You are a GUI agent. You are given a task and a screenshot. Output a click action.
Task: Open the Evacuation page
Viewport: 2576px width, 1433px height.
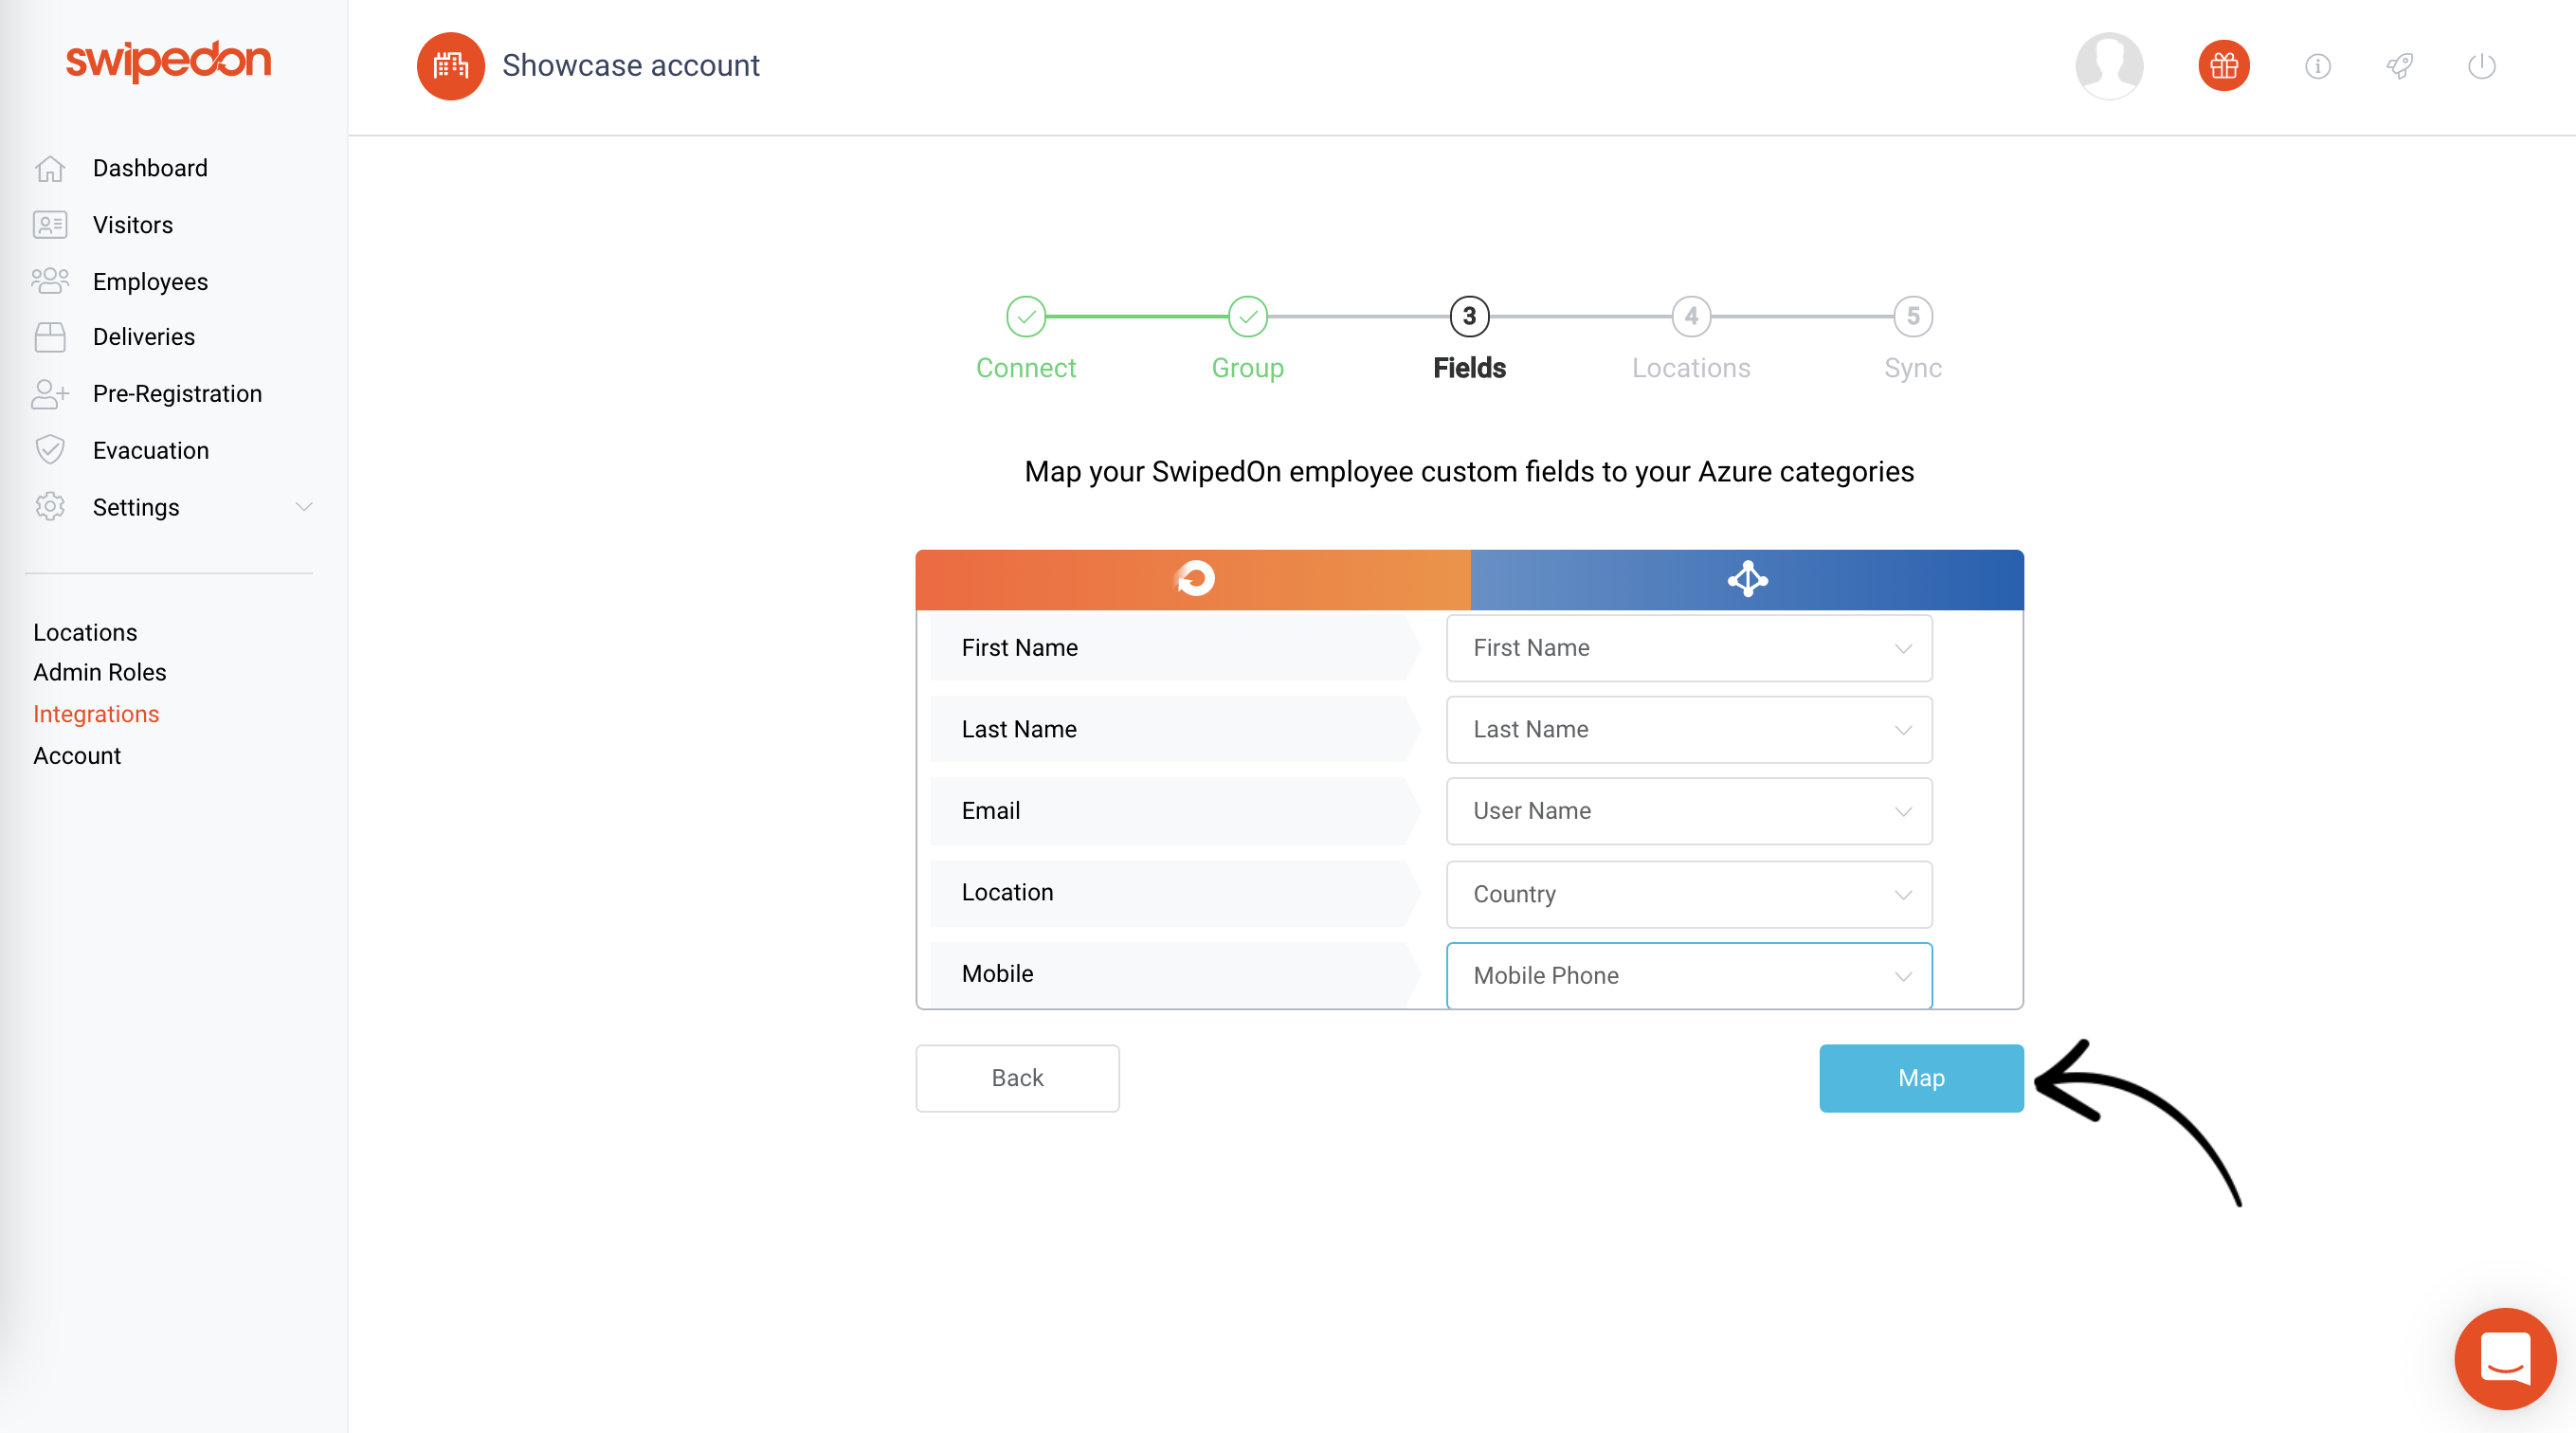[x=151, y=451]
